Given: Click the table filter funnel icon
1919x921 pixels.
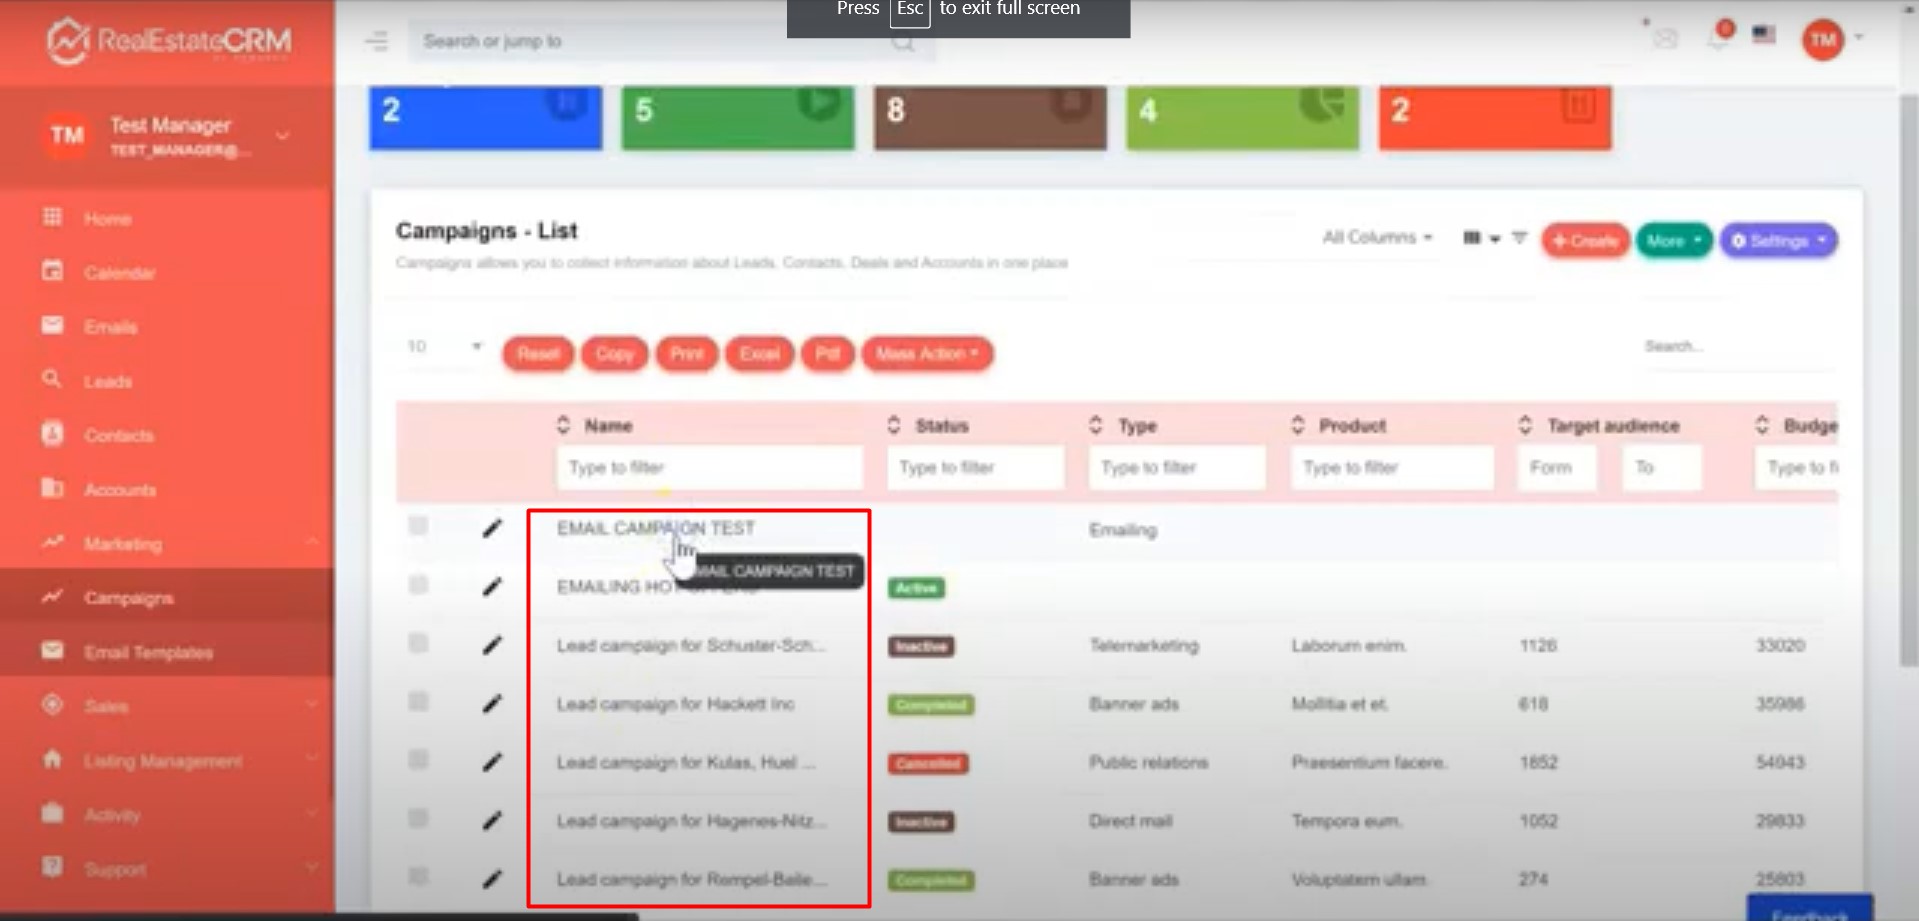Looking at the screenshot, I should click(x=1519, y=238).
